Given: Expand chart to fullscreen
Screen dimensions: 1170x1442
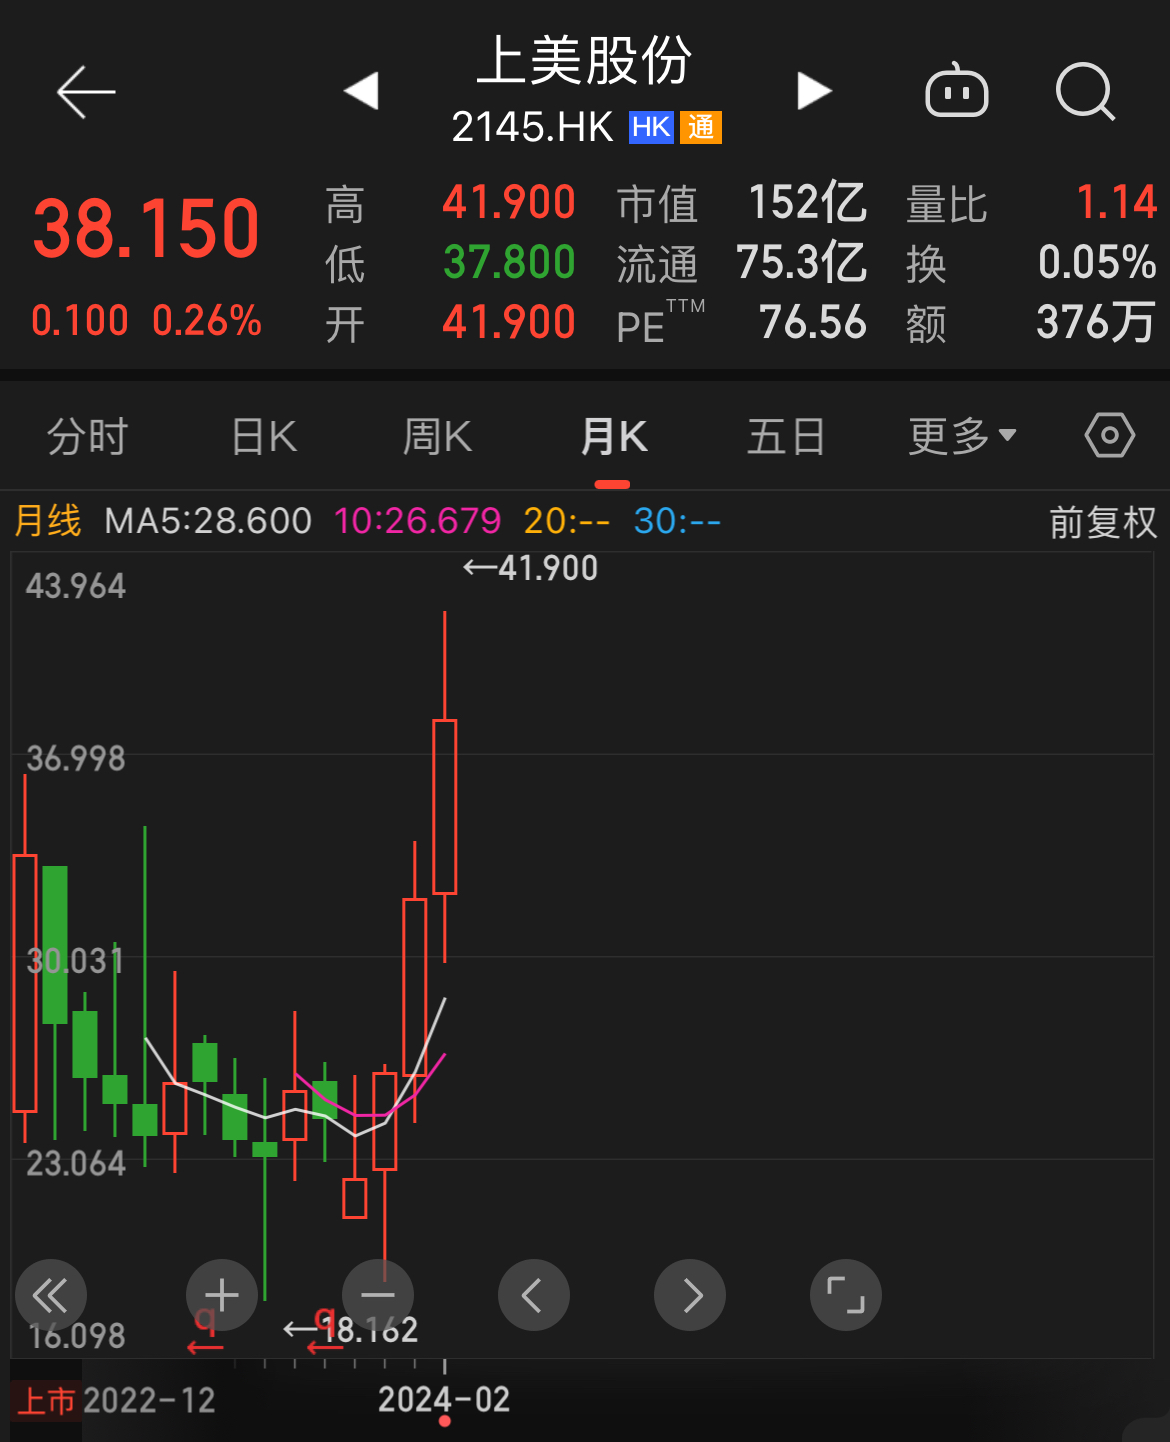Looking at the screenshot, I should pos(845,1295).
